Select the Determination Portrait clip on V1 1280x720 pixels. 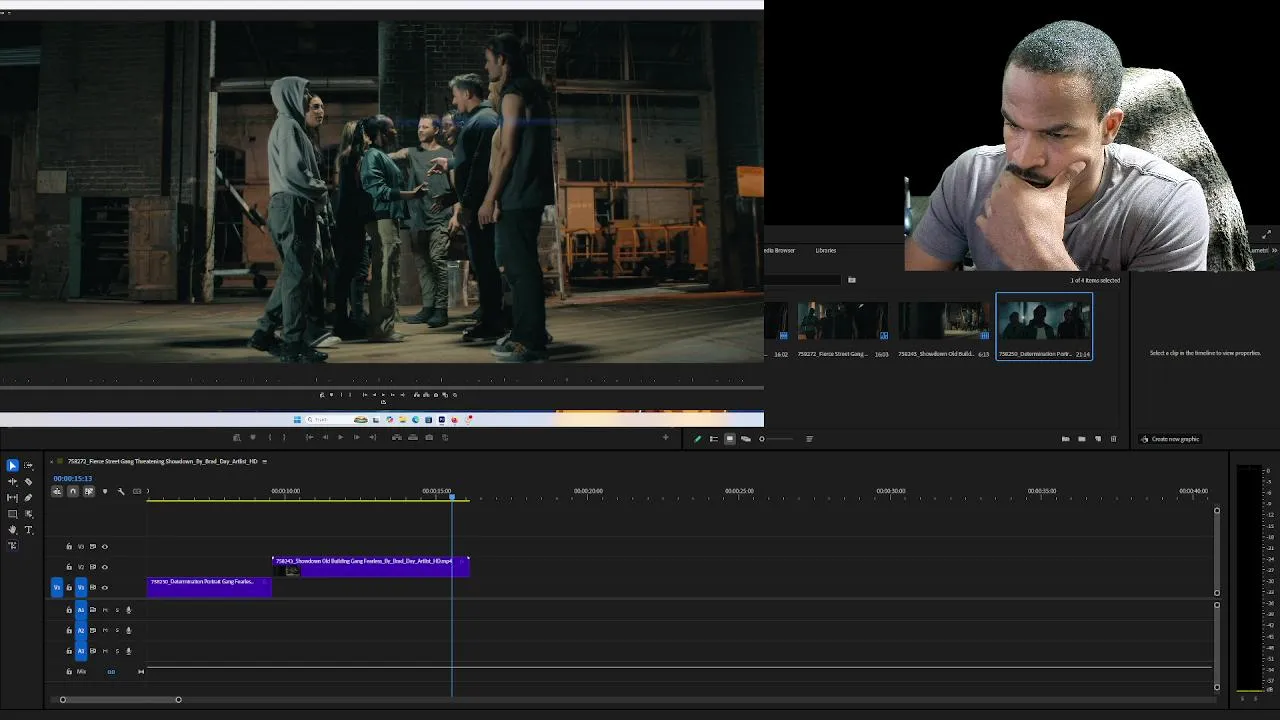[209, 587]
